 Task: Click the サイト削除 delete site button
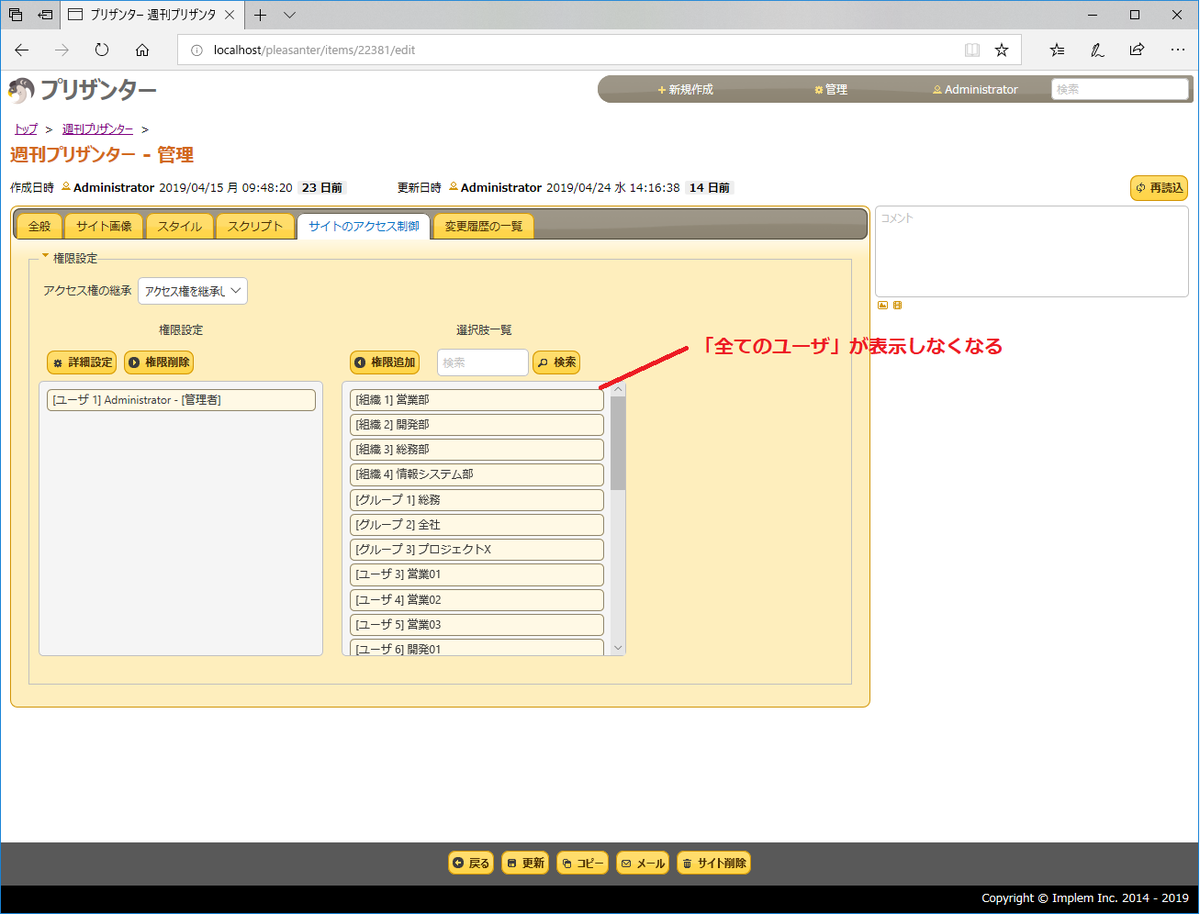713,862
